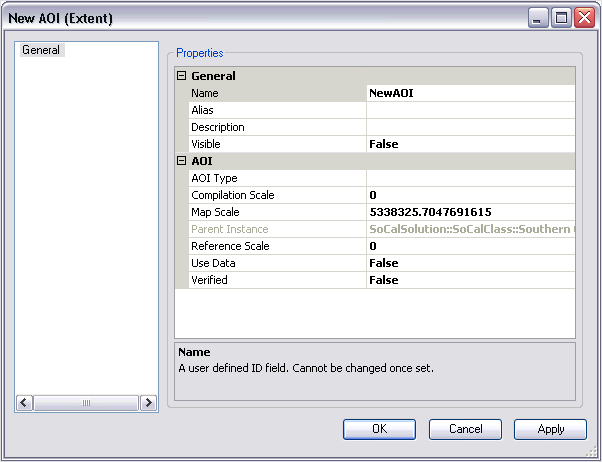Collapse the AOI property group

pos(182,161)
